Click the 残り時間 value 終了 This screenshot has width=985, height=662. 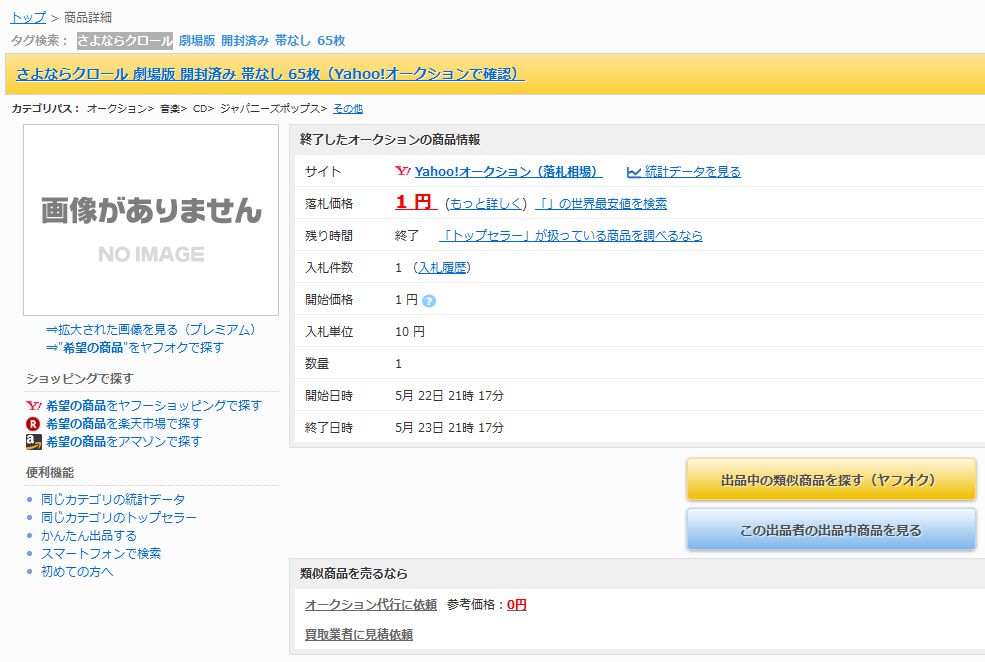pyautogui.click(x=406, y=236)
